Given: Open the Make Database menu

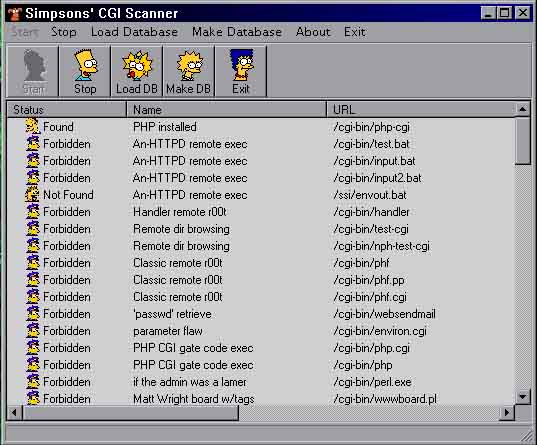Looking at the screenshot, I should [x=237, y=32].
